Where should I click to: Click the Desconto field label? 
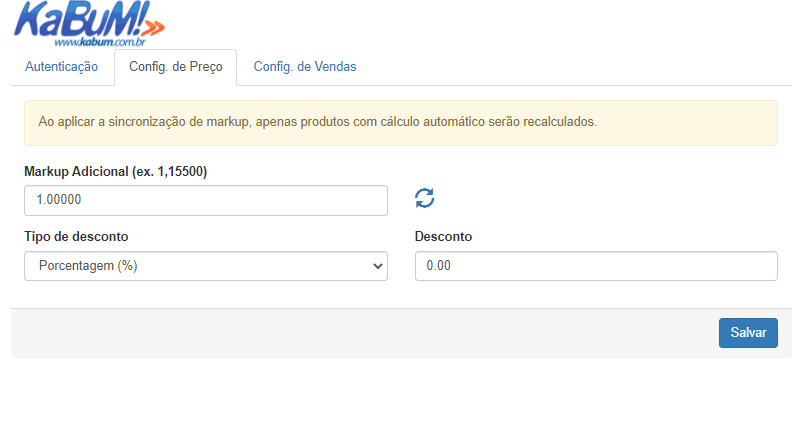click(x=443, y=237)
